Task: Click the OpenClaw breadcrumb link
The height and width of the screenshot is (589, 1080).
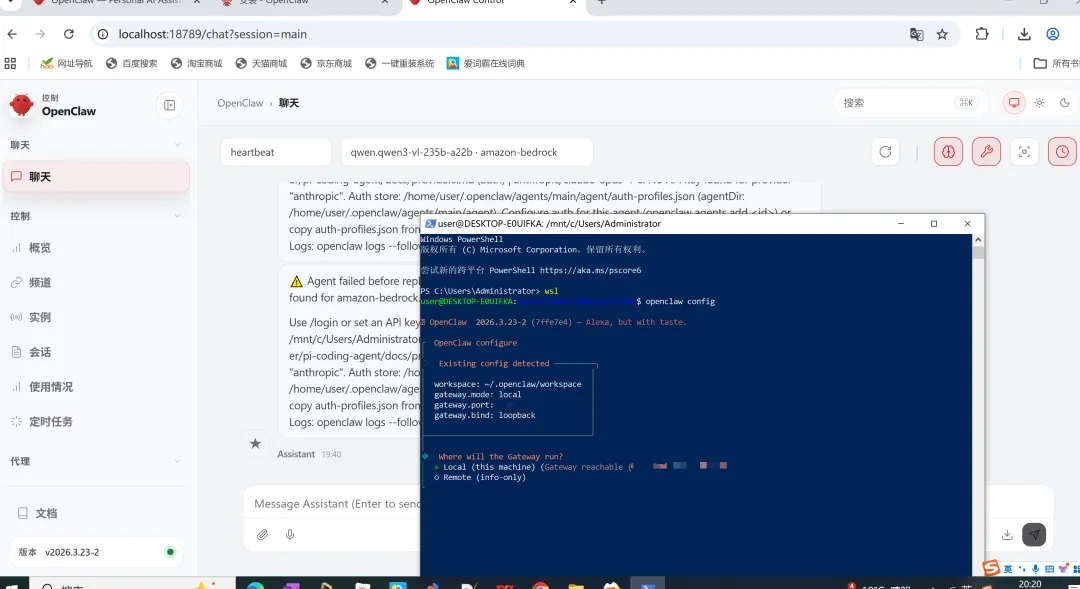Action: pyautogui.click(x=240, y=103)
